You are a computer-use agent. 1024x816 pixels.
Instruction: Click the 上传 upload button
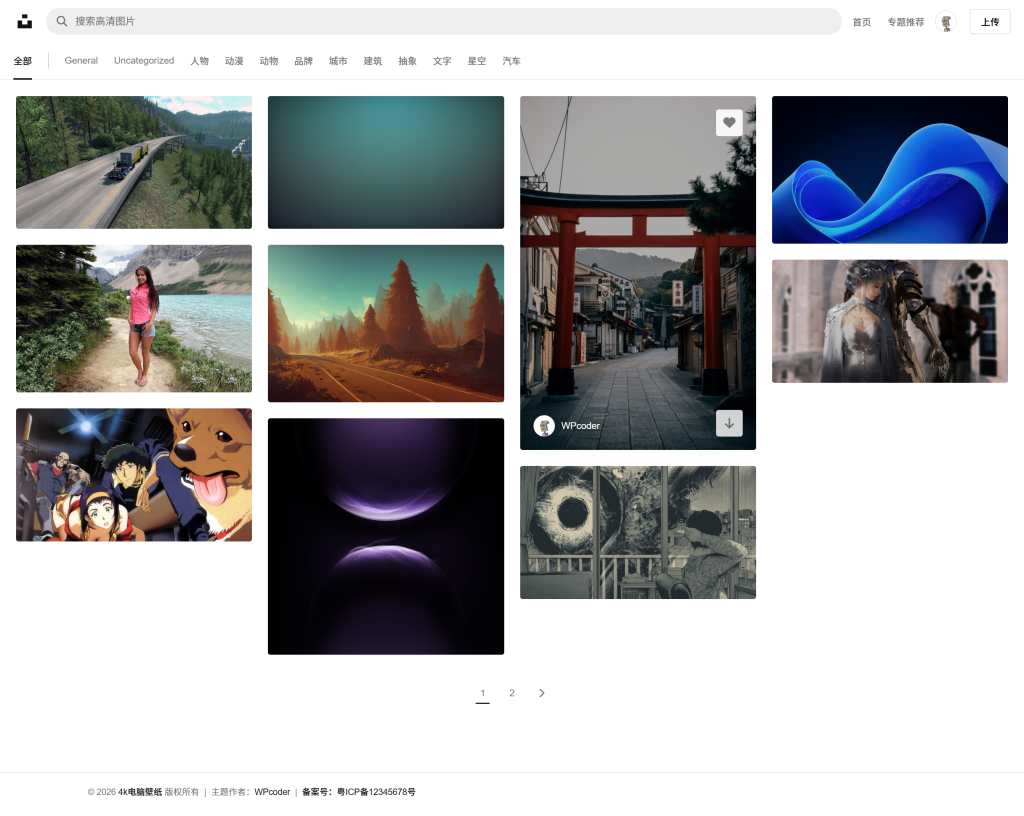[x=989, y=22]
